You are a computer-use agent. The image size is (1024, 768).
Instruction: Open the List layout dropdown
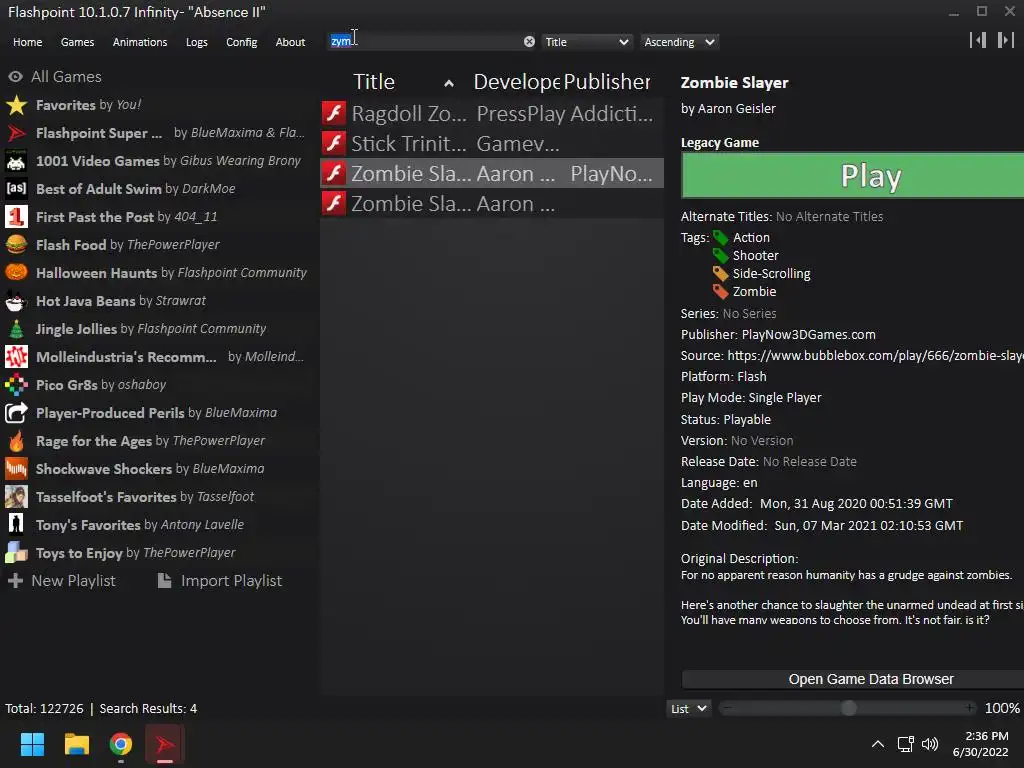pyautogui.click(x=688, y=709)
